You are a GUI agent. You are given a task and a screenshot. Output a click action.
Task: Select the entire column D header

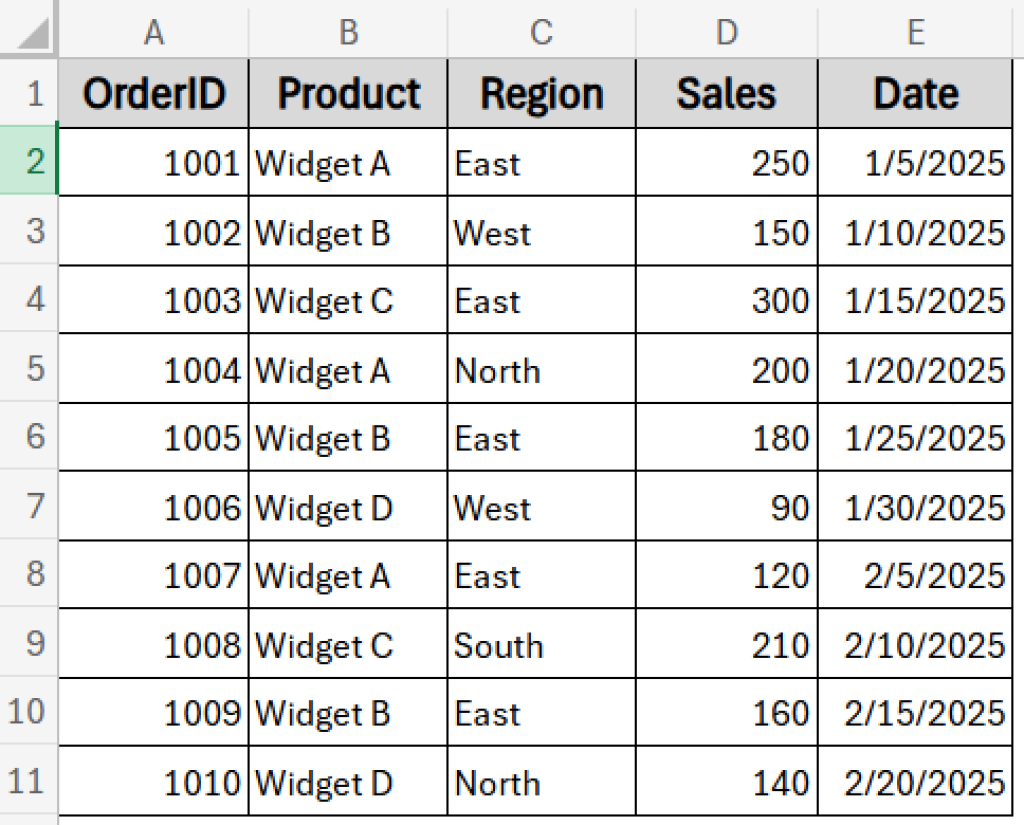[726, 31]
